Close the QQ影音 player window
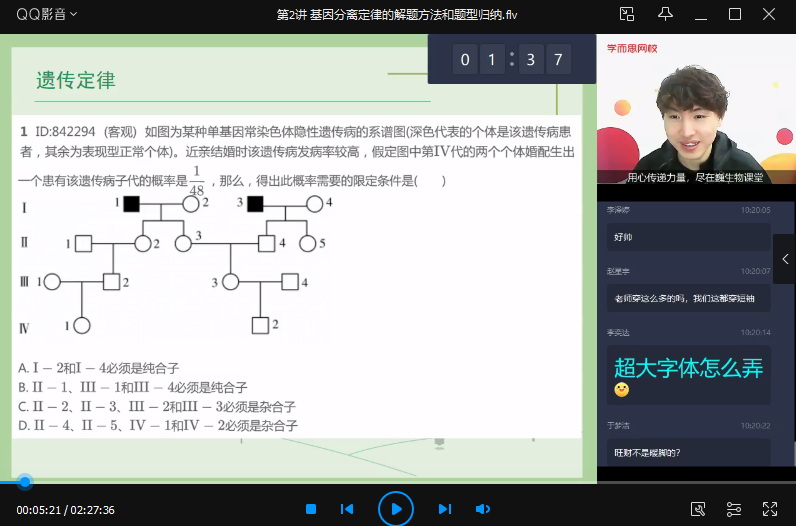The width and height of the screenshot is (796, 526). [x=770, y=14]
